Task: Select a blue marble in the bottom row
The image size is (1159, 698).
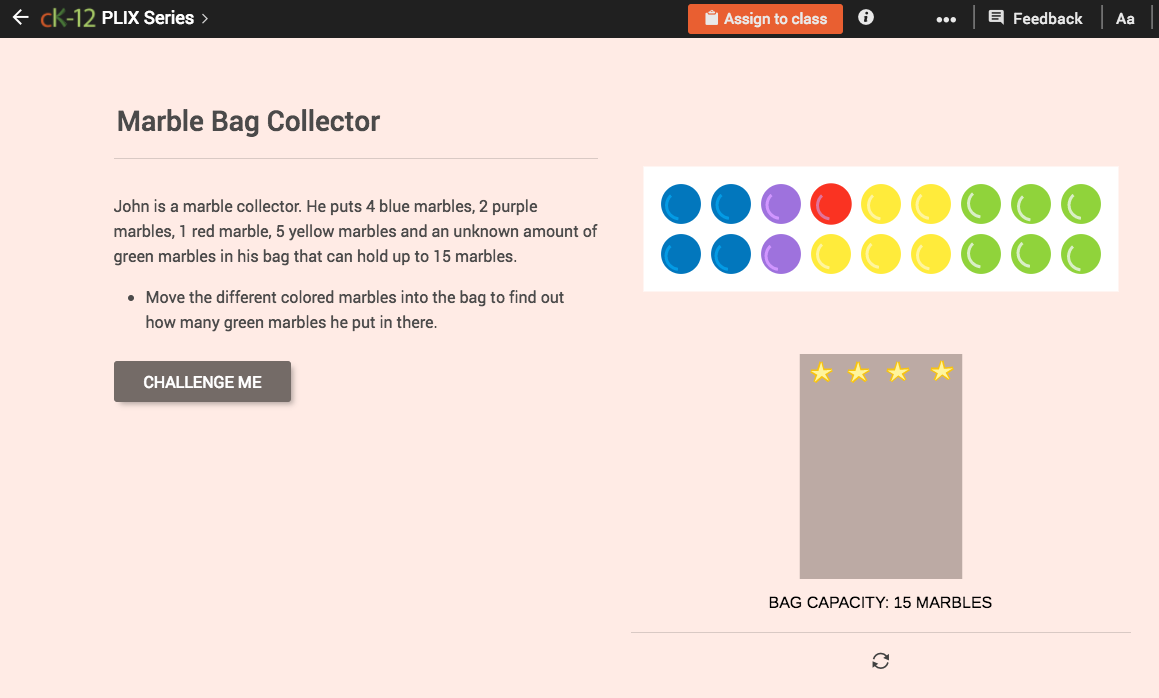Action: (681, 254)
